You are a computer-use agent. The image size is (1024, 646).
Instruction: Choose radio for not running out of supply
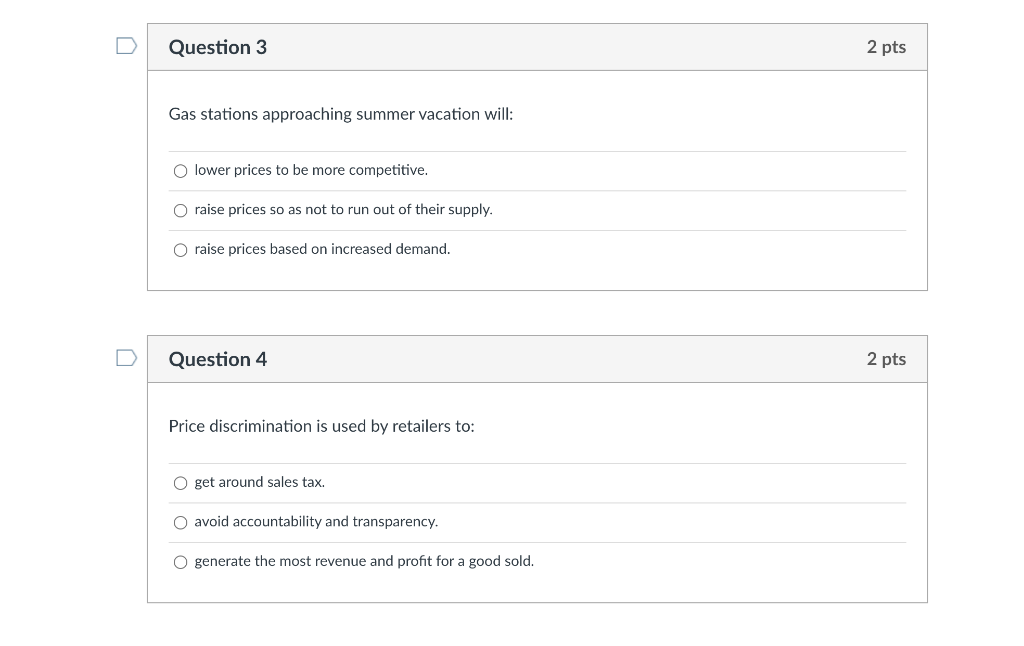(180, 210)
